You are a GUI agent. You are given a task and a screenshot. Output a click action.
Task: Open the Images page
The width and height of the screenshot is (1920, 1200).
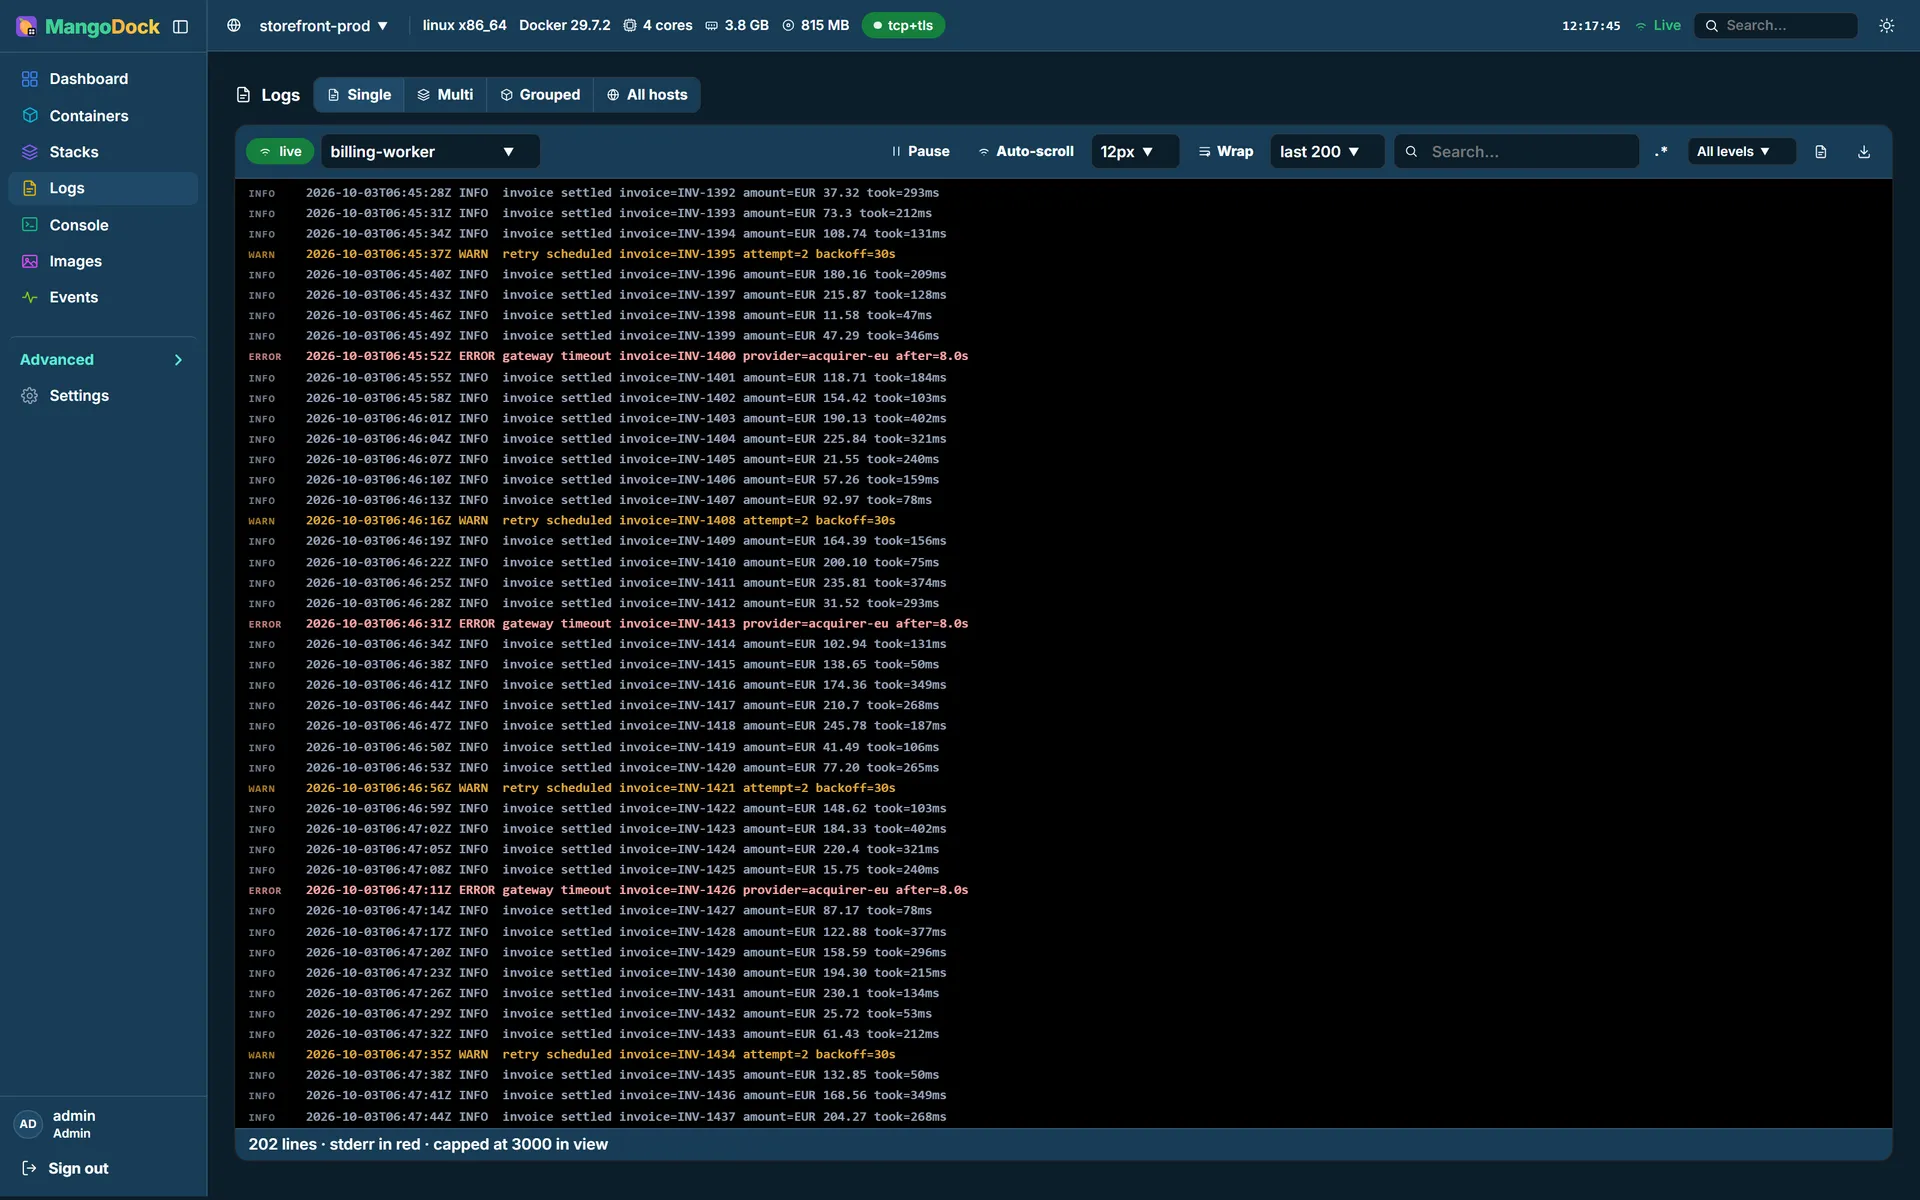click(103, 261)
